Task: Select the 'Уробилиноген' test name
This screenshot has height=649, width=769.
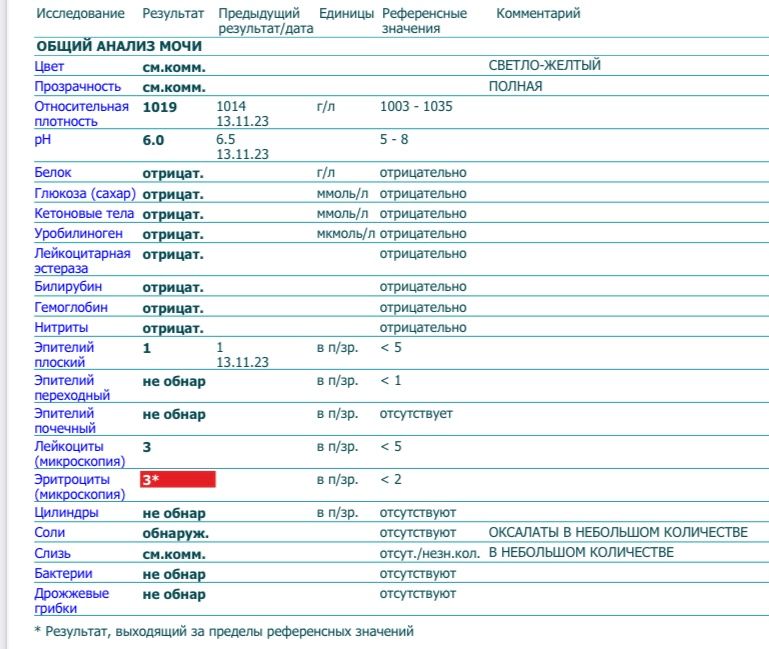Action: [x=78, y=234]
